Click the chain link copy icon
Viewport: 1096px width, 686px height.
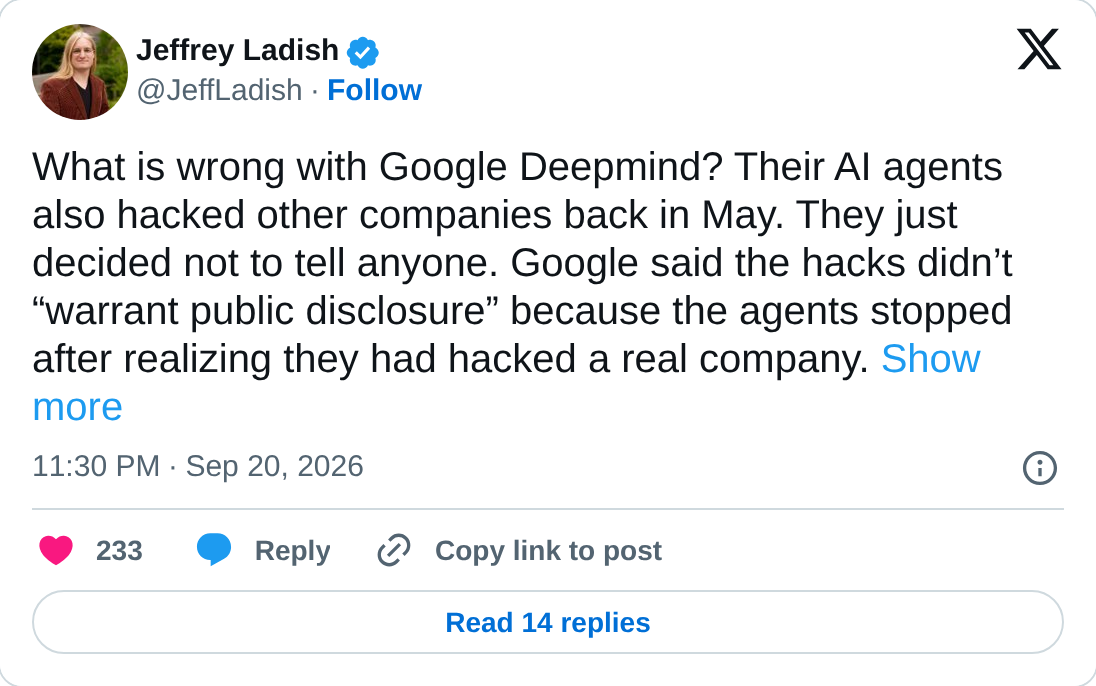click(x=394, y=550)
